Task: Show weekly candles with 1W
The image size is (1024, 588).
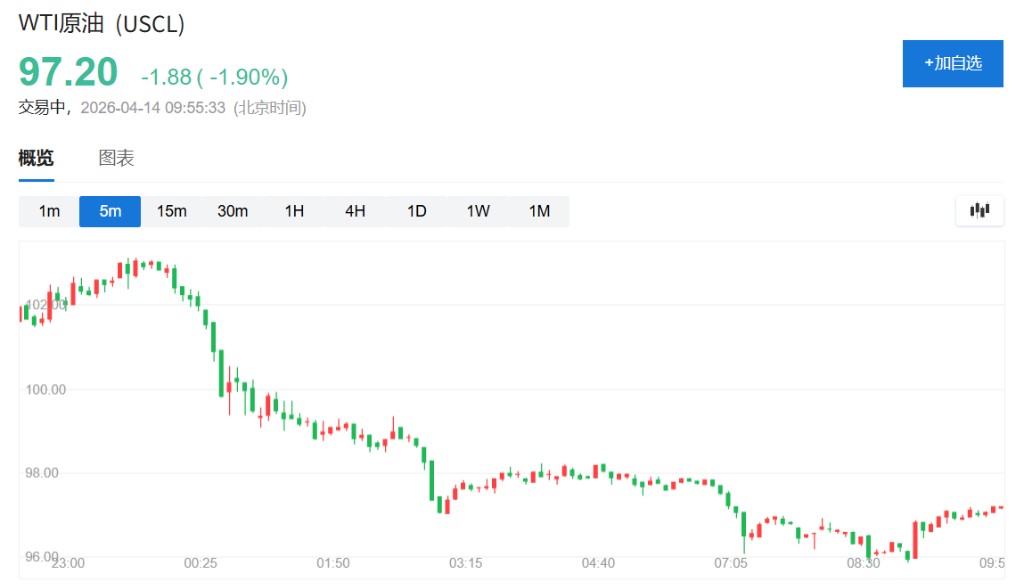Action: 478,211
